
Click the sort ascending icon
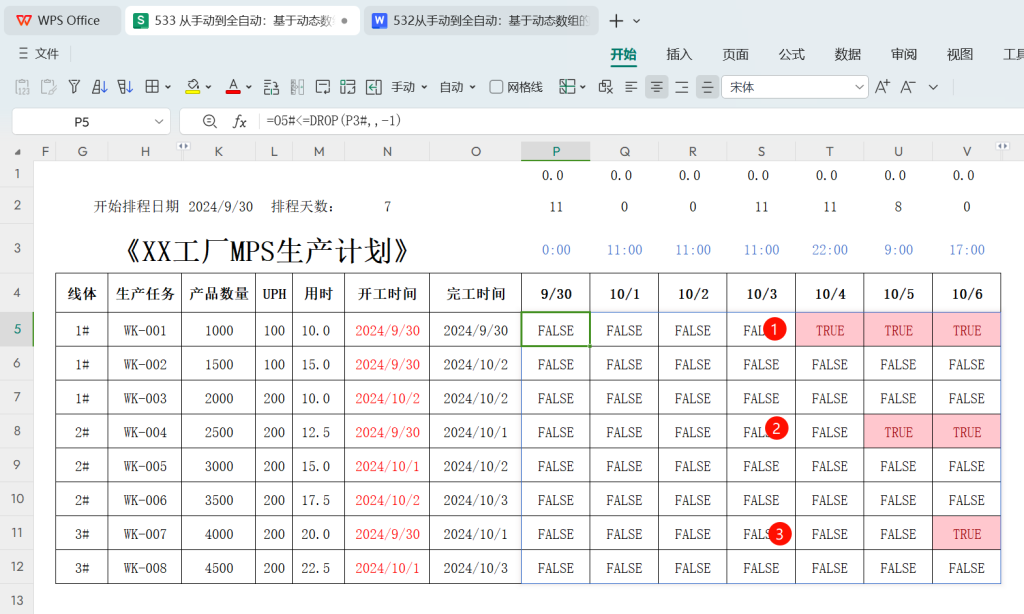[99, 87]
